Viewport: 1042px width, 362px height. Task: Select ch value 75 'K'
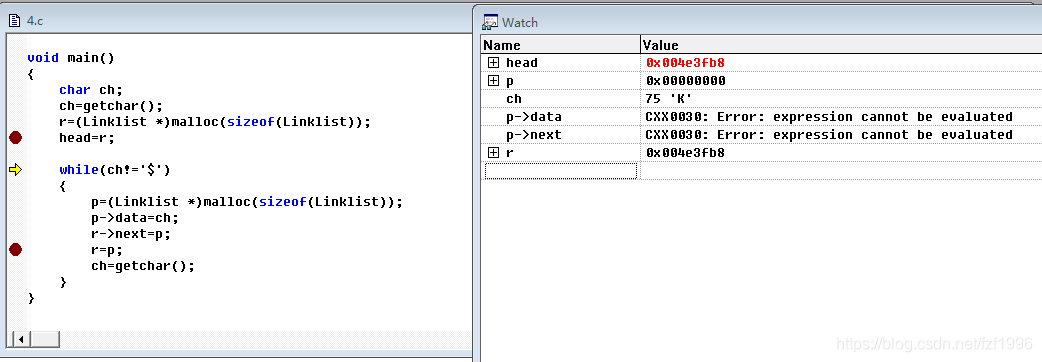pyautogui.click(x=669, y=99)
